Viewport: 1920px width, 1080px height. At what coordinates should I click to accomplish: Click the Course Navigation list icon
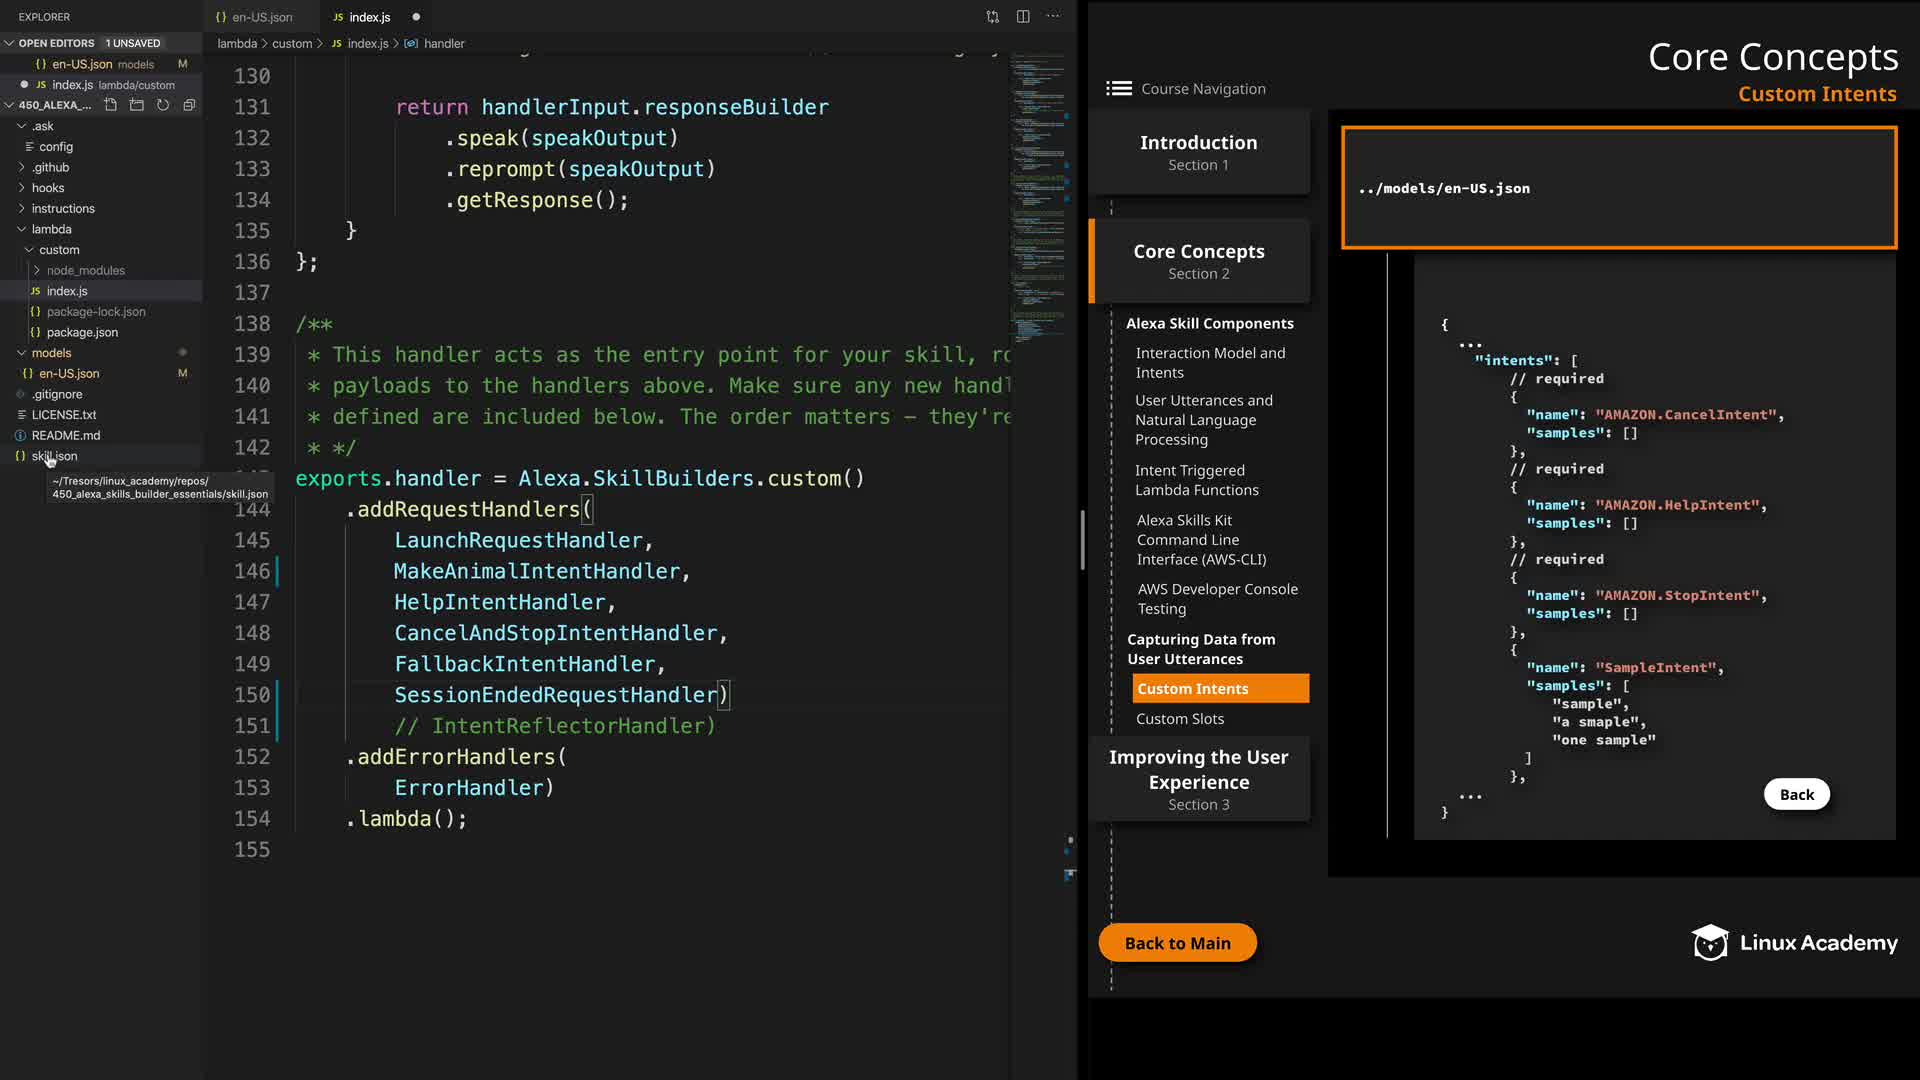tap(1118, 89)
